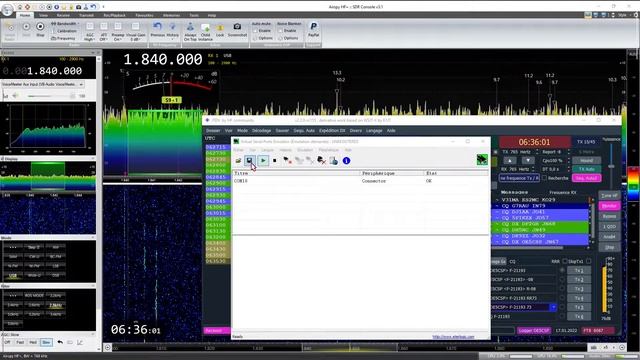Click the Tx 1 button
The height and width of the screenshot is (360, 640).
(x=579, y=270)
